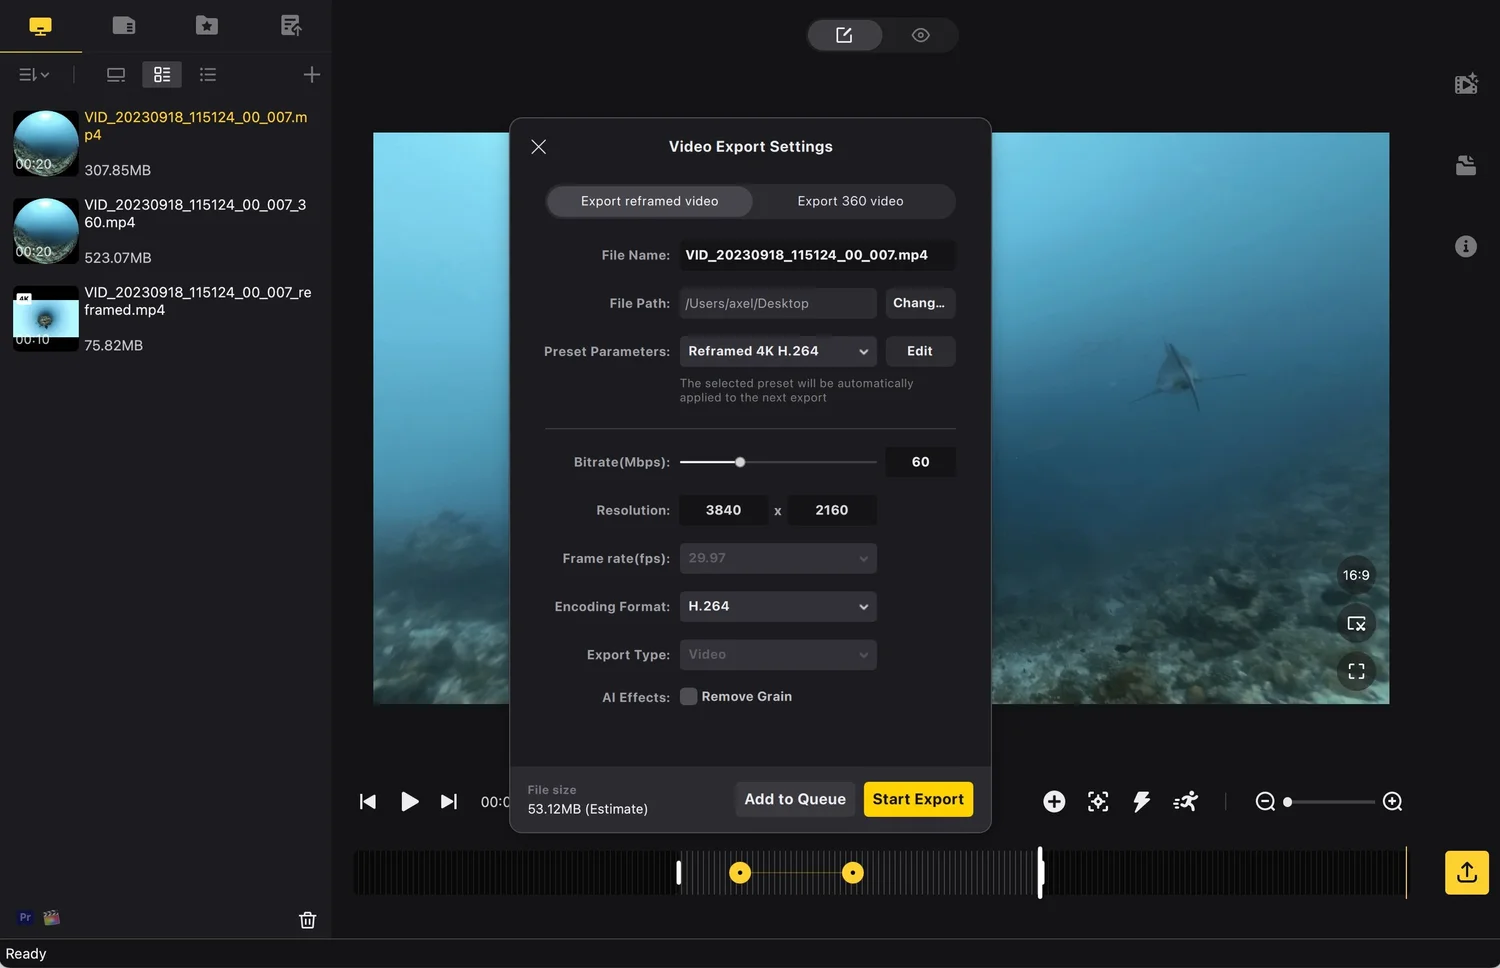Select the VID_20230918_115124_00_007_reframed.mp4 thumbnail
Viewport: 1500px width, 968px height.
point(45,318)
